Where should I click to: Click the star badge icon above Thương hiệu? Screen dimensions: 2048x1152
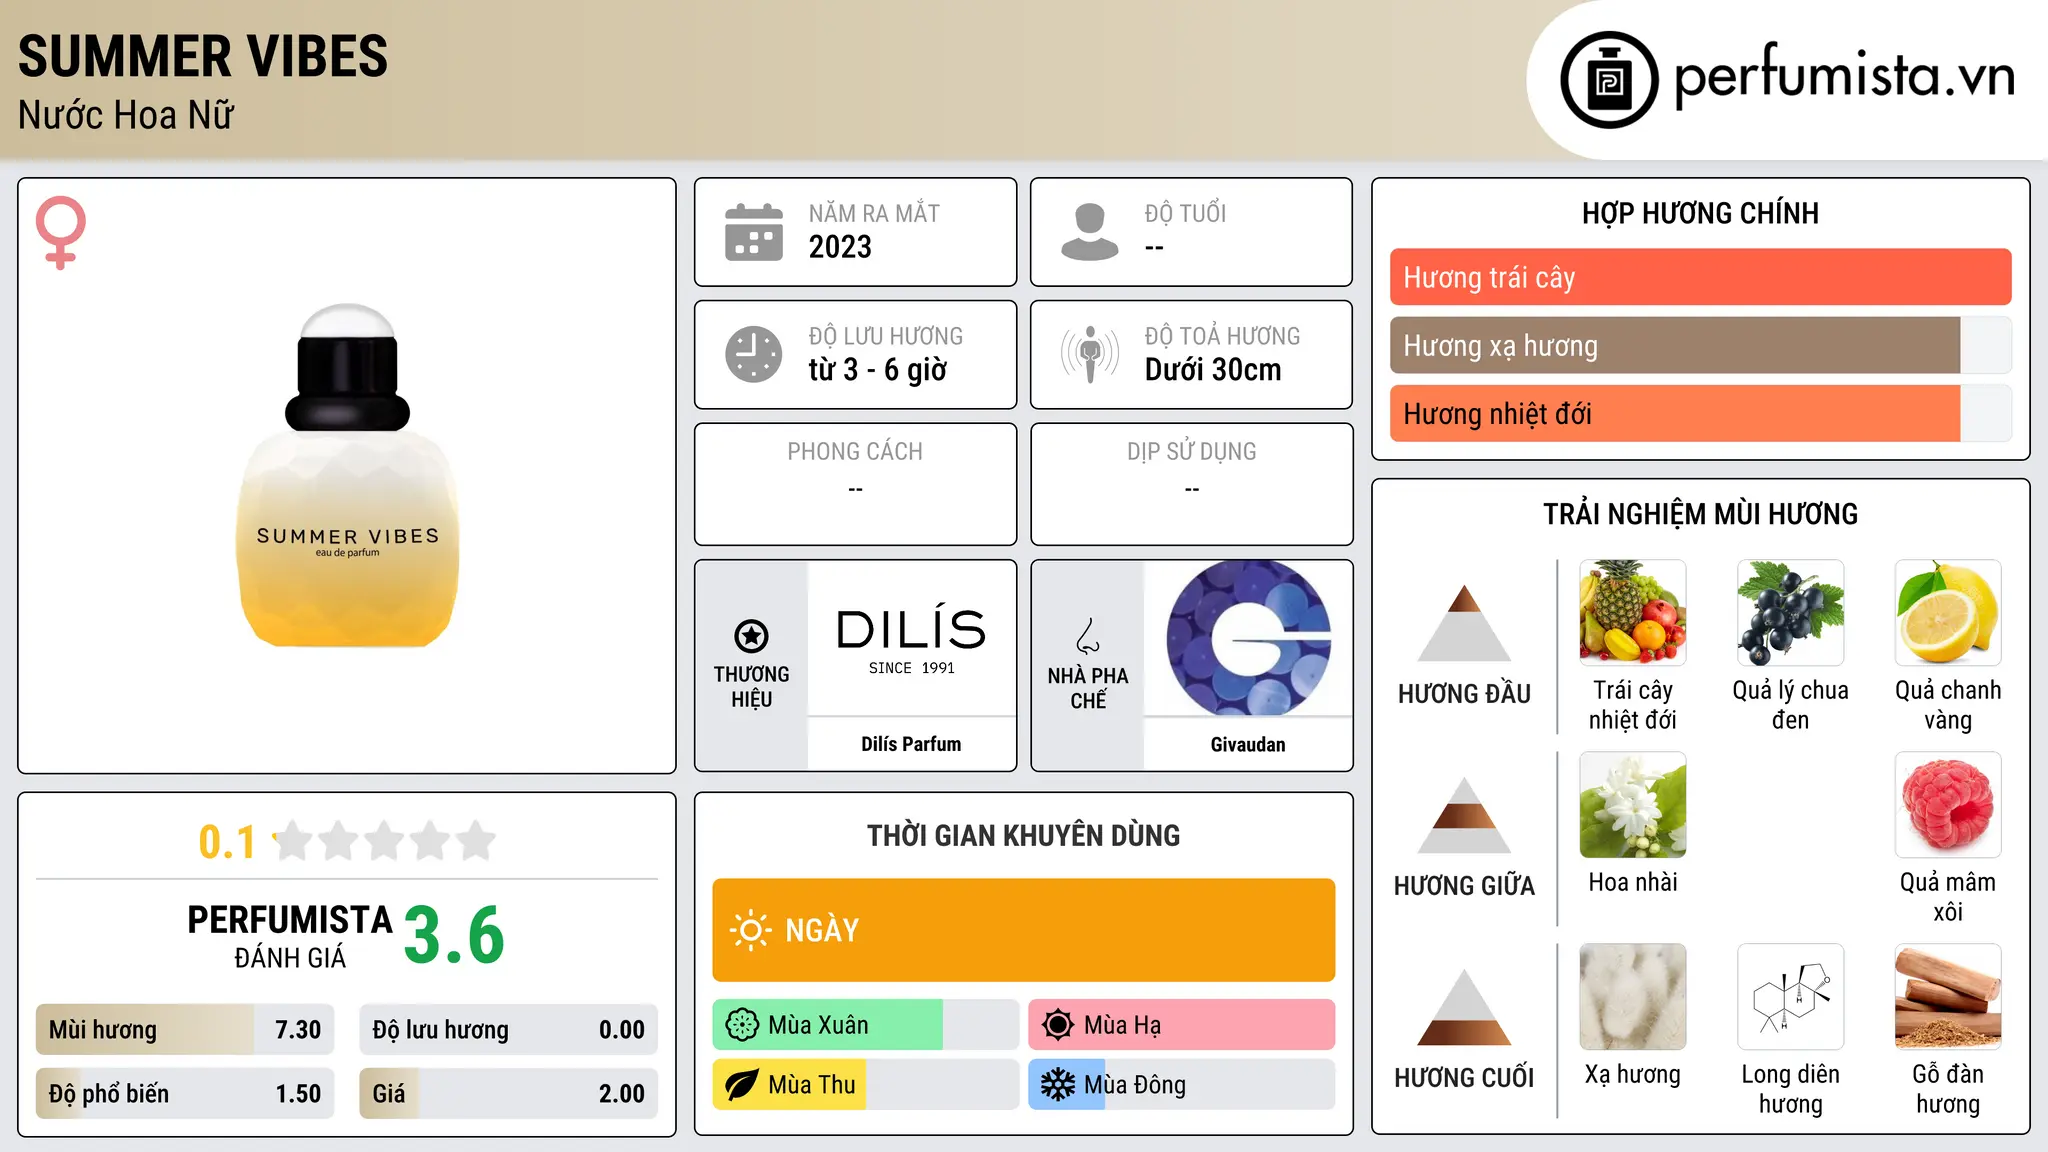coord(751,635)
